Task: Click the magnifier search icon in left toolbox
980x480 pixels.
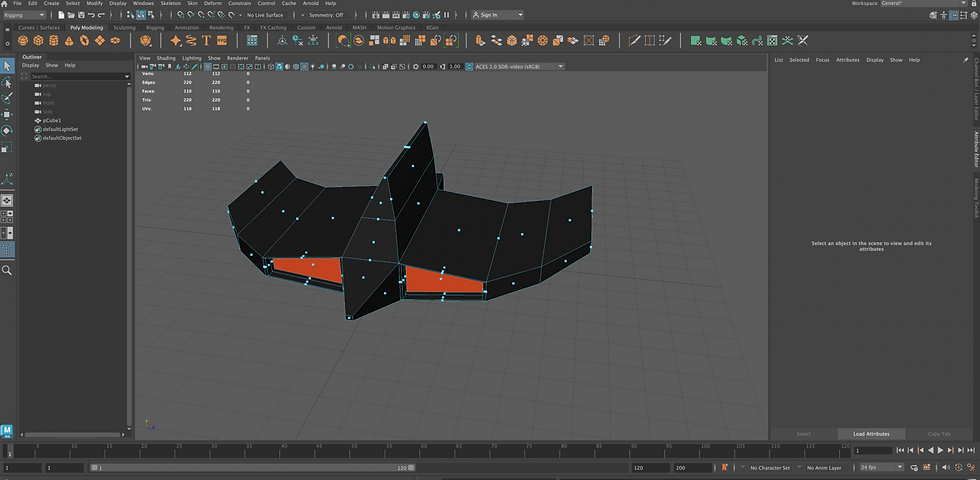Action: (7, 270)
